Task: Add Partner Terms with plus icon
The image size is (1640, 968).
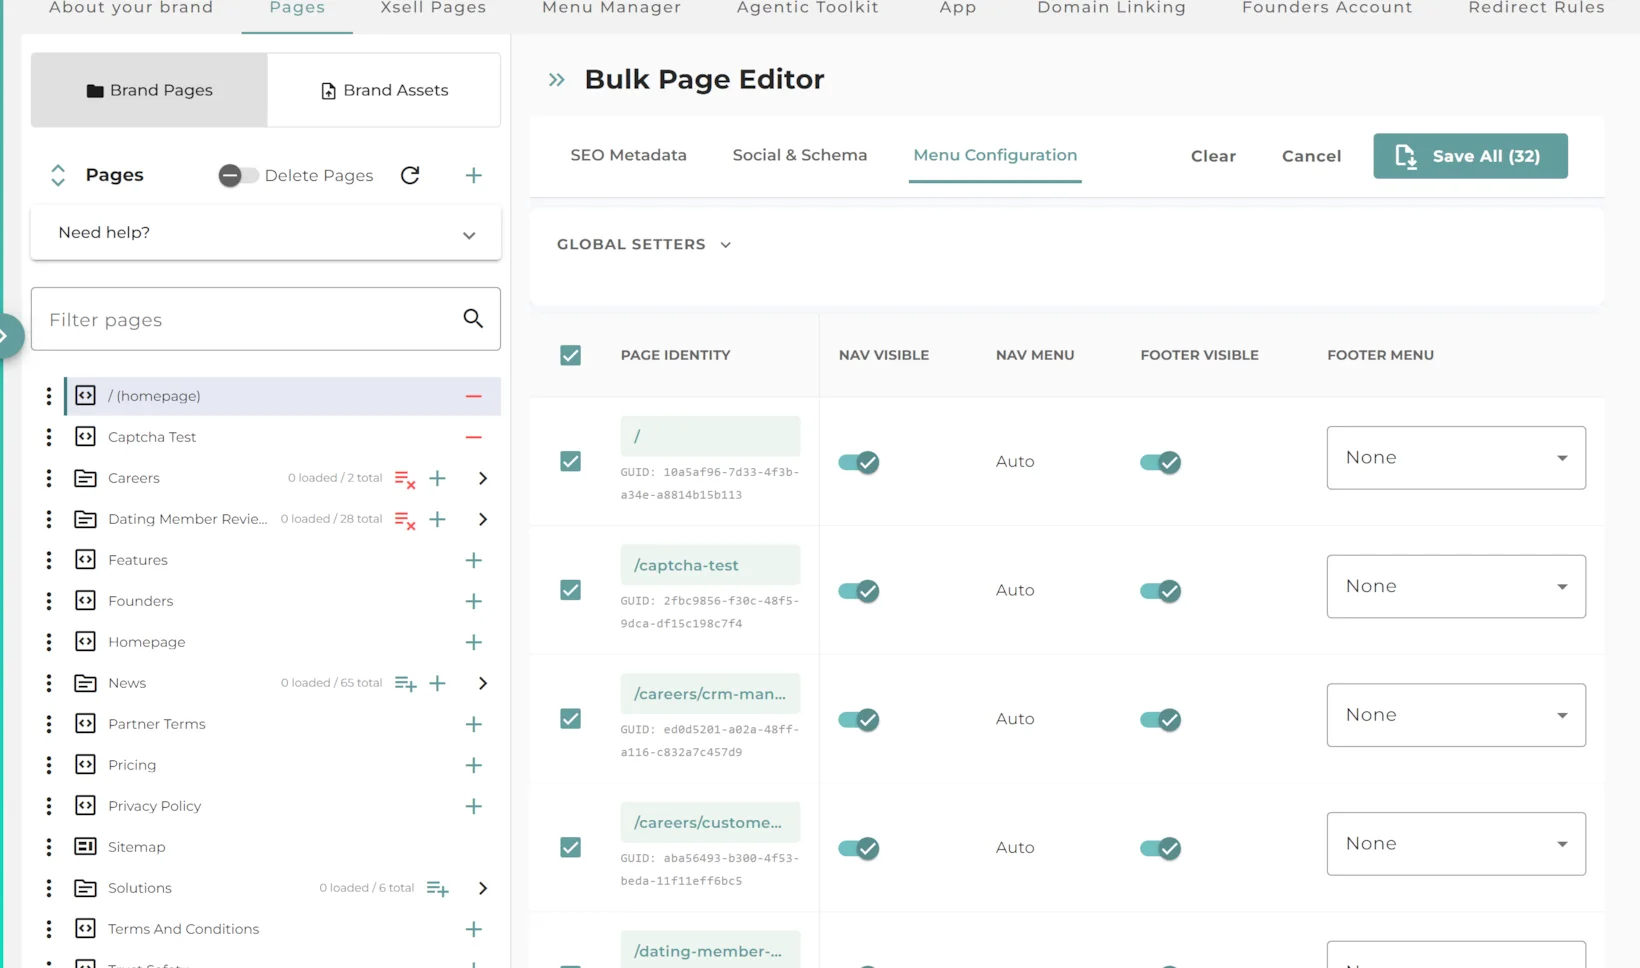Action: pyautogui.click(x=474, y=724)
